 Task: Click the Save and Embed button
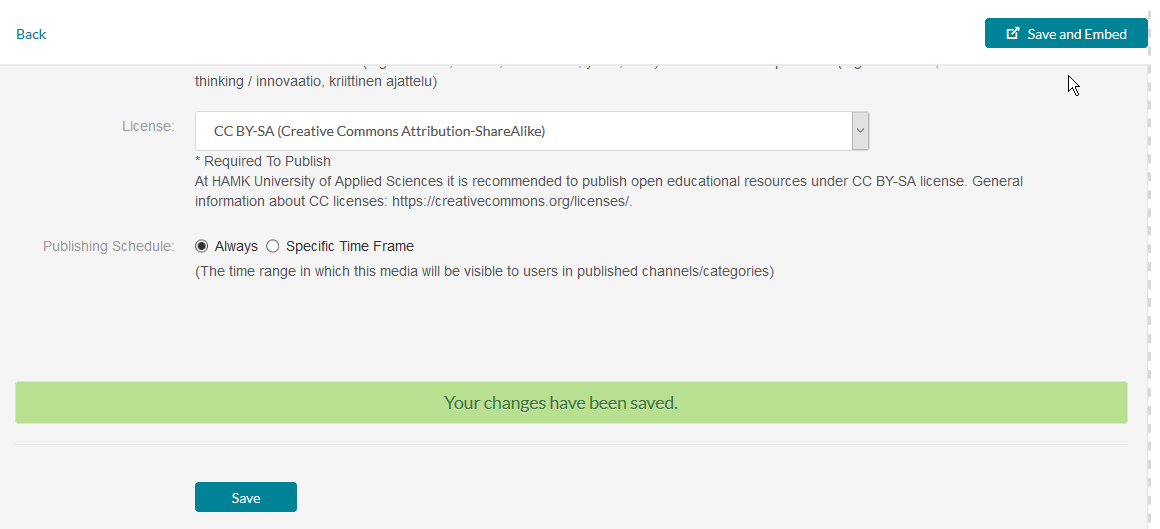pos(1066,33)
